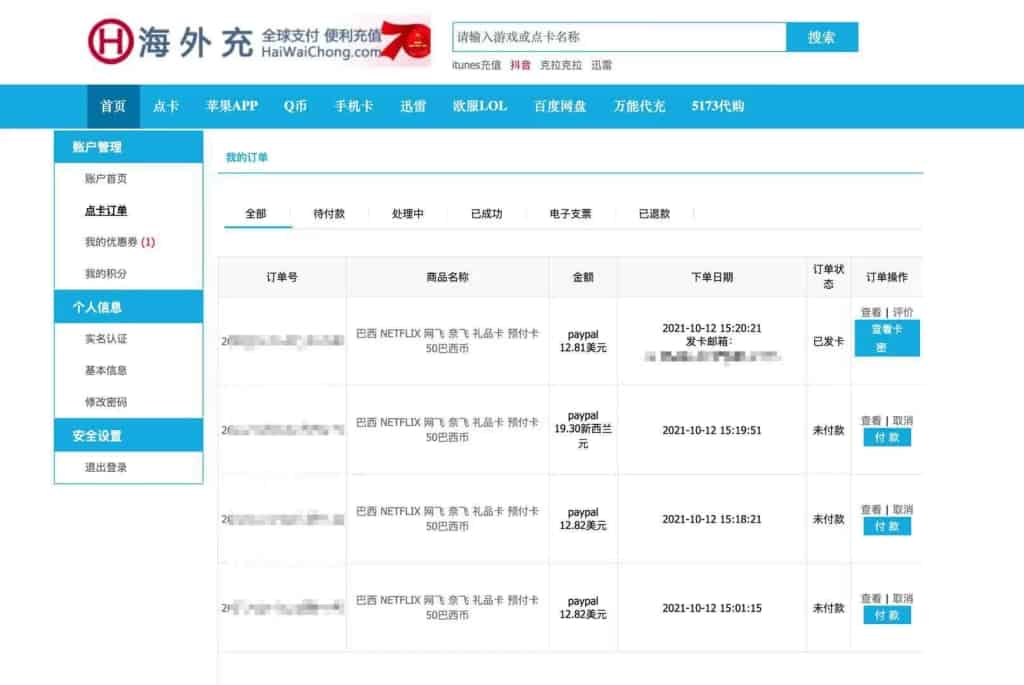Open the 克拉克拉 quick link

[x=560, y=63]
